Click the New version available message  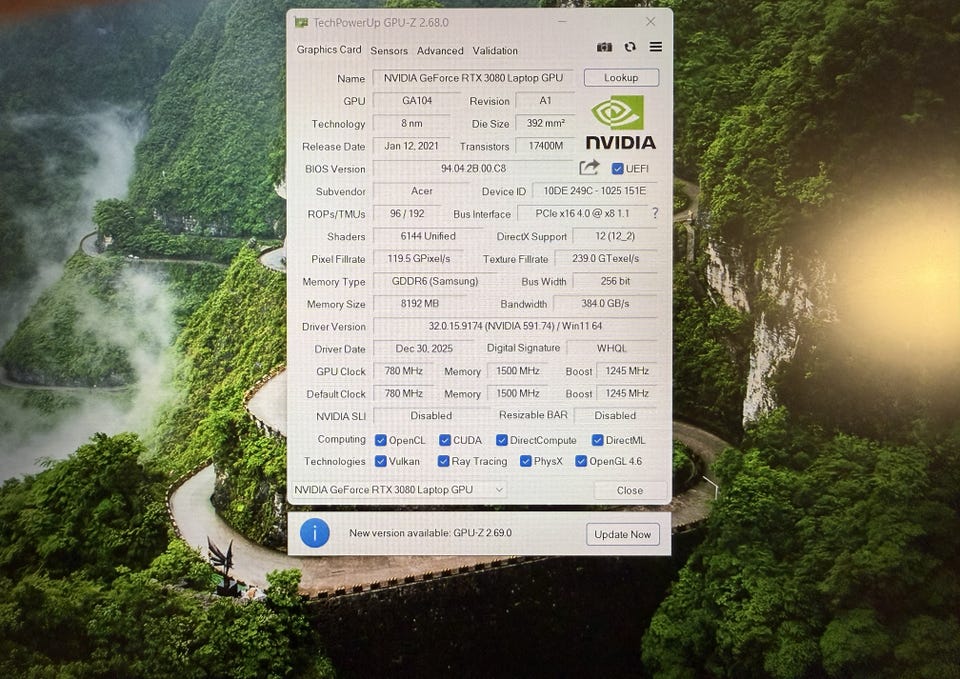click(x=430, y=533)
